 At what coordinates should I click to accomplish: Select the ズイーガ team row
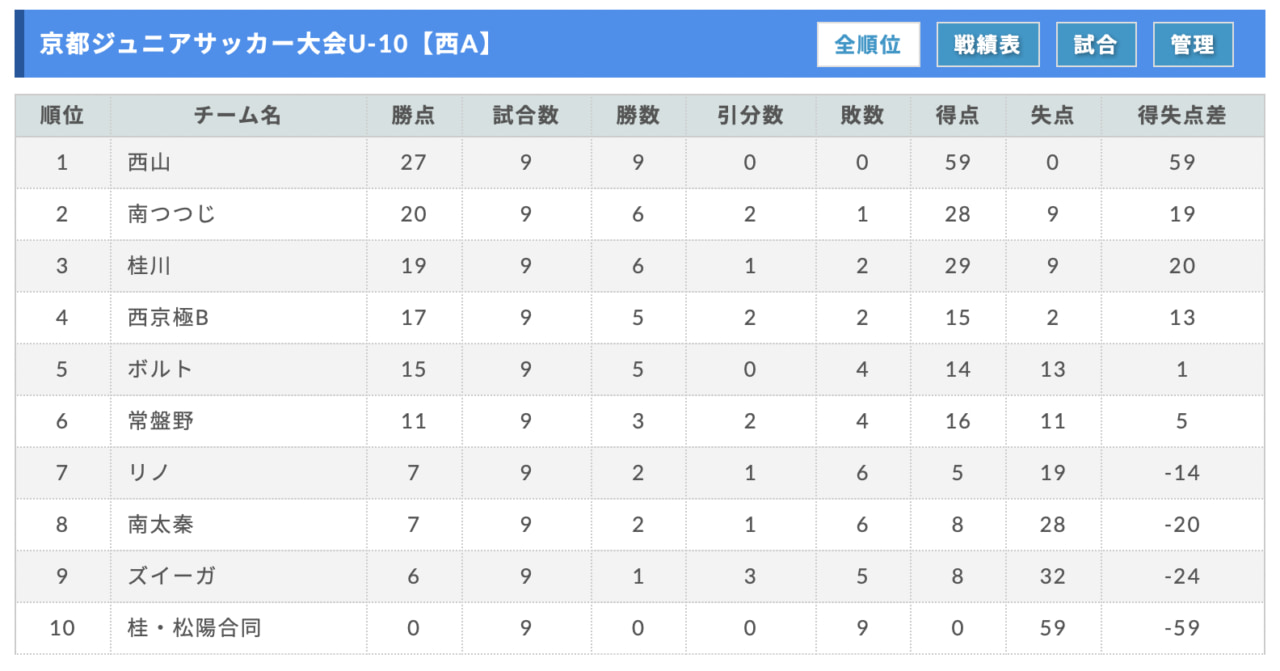(x=640, y=577)
